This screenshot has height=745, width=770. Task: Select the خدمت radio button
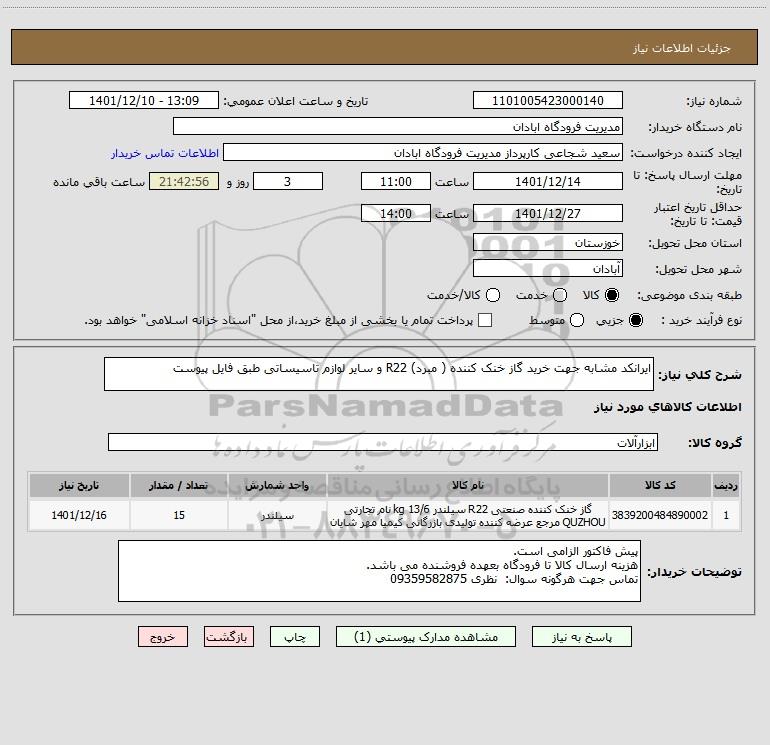pos(560,295)
